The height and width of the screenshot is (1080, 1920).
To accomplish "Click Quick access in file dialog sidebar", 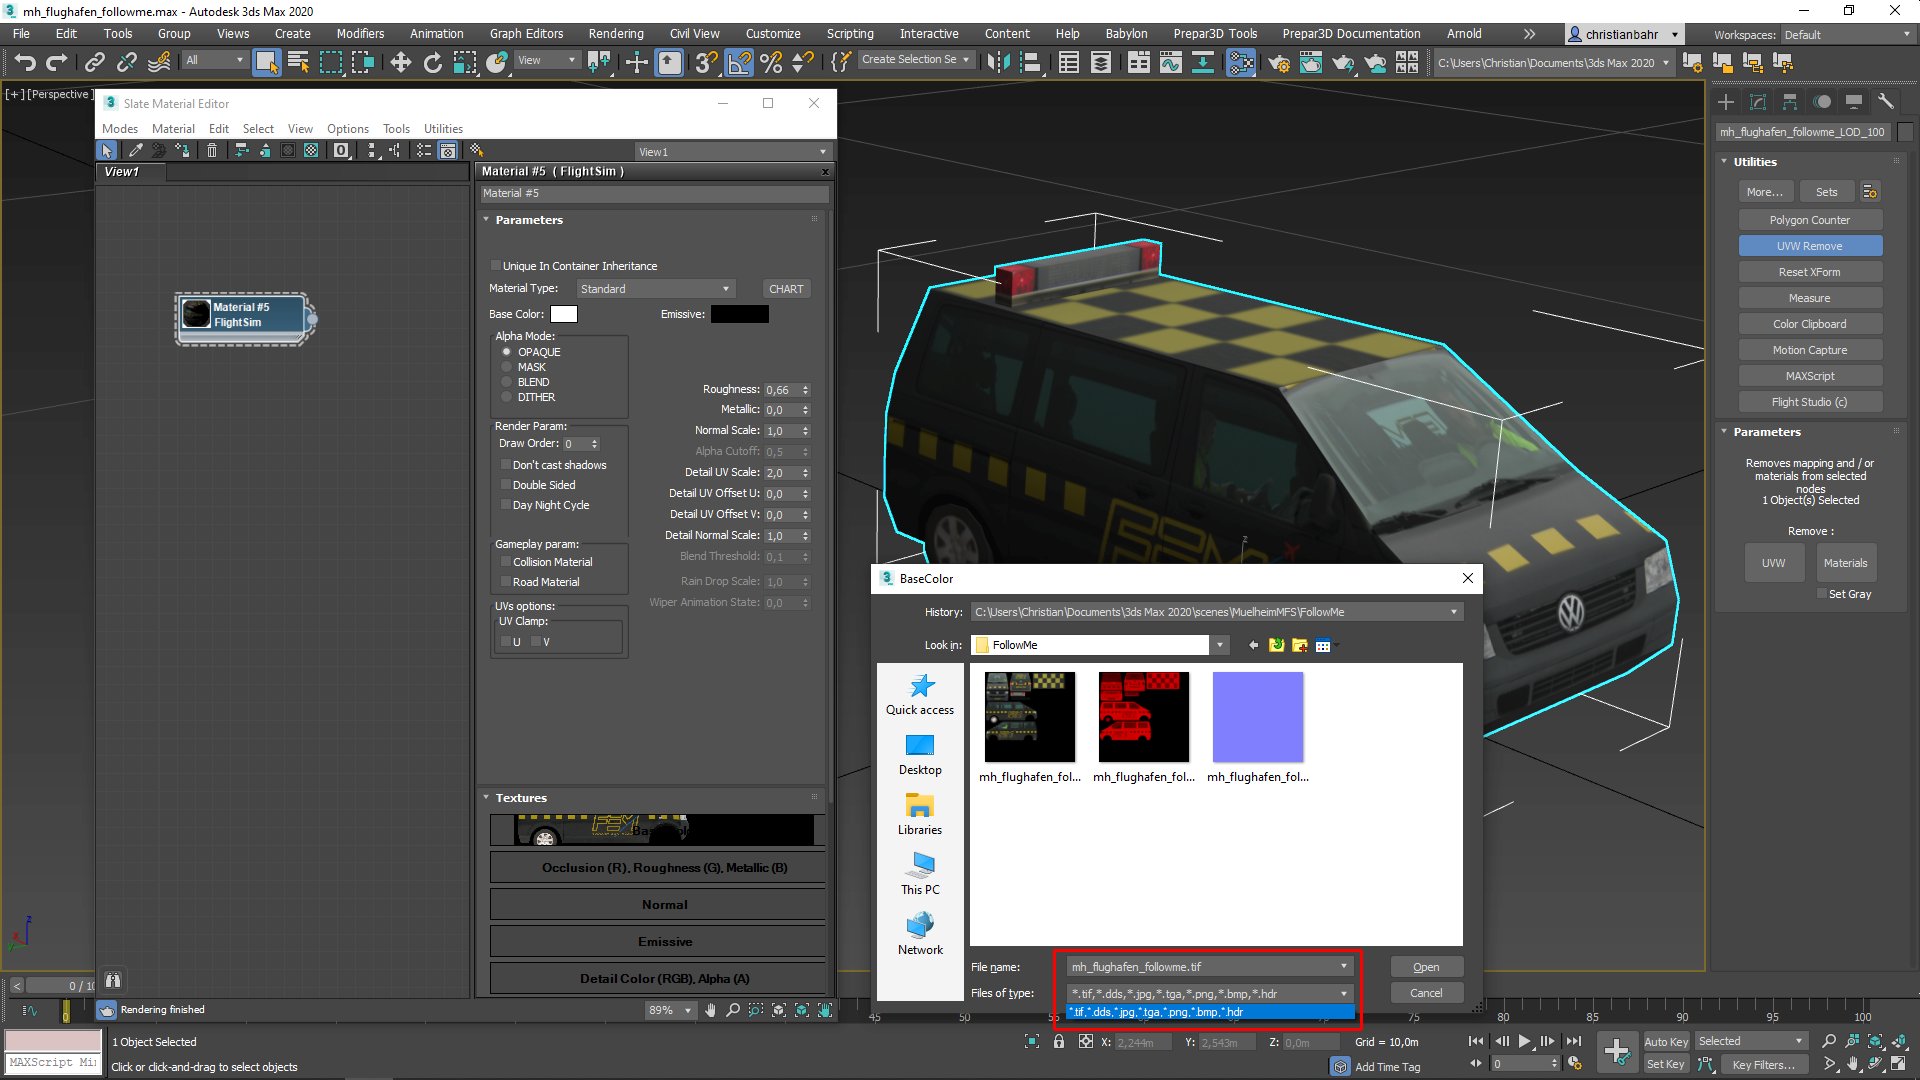I will (920, 694).
